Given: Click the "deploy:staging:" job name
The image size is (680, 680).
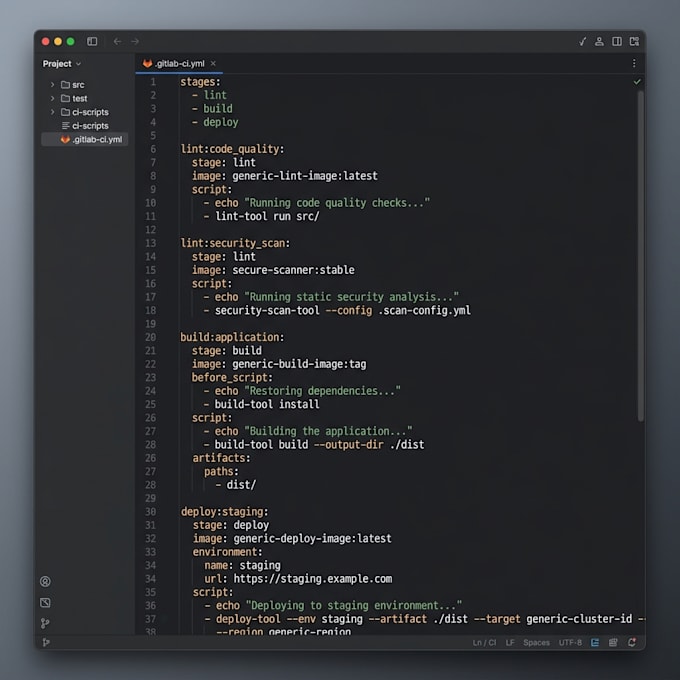Looking at the screenshot, I should (225, 511).
